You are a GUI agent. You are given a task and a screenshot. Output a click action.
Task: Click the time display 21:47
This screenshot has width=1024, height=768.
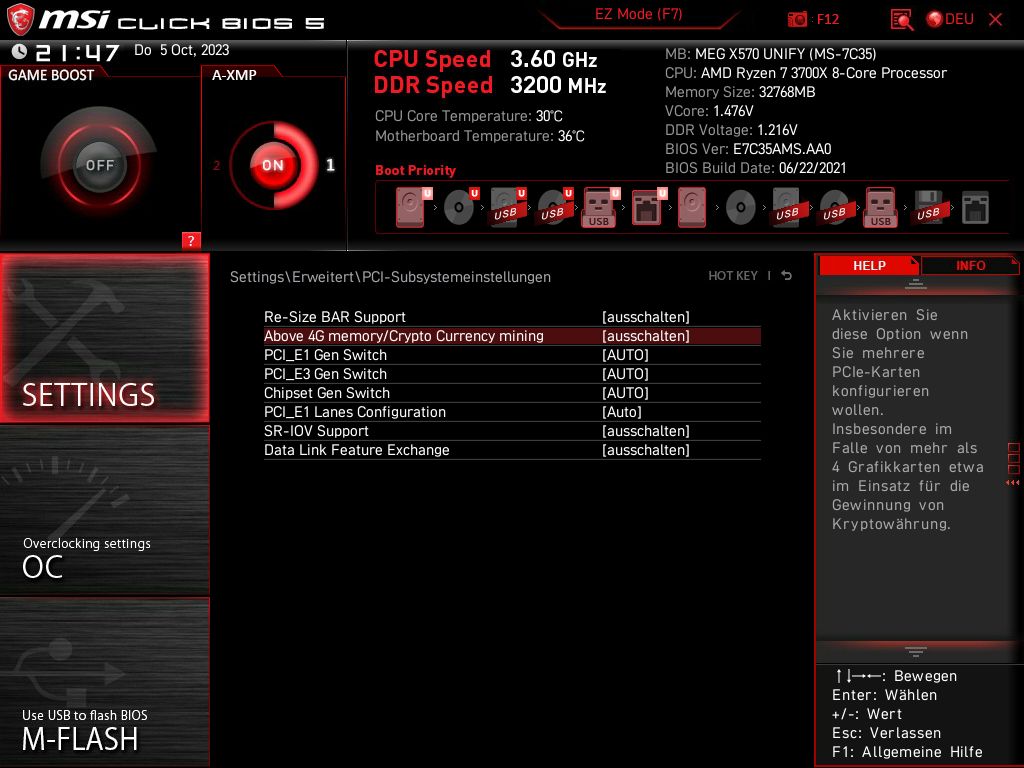(x=77, y=52)
